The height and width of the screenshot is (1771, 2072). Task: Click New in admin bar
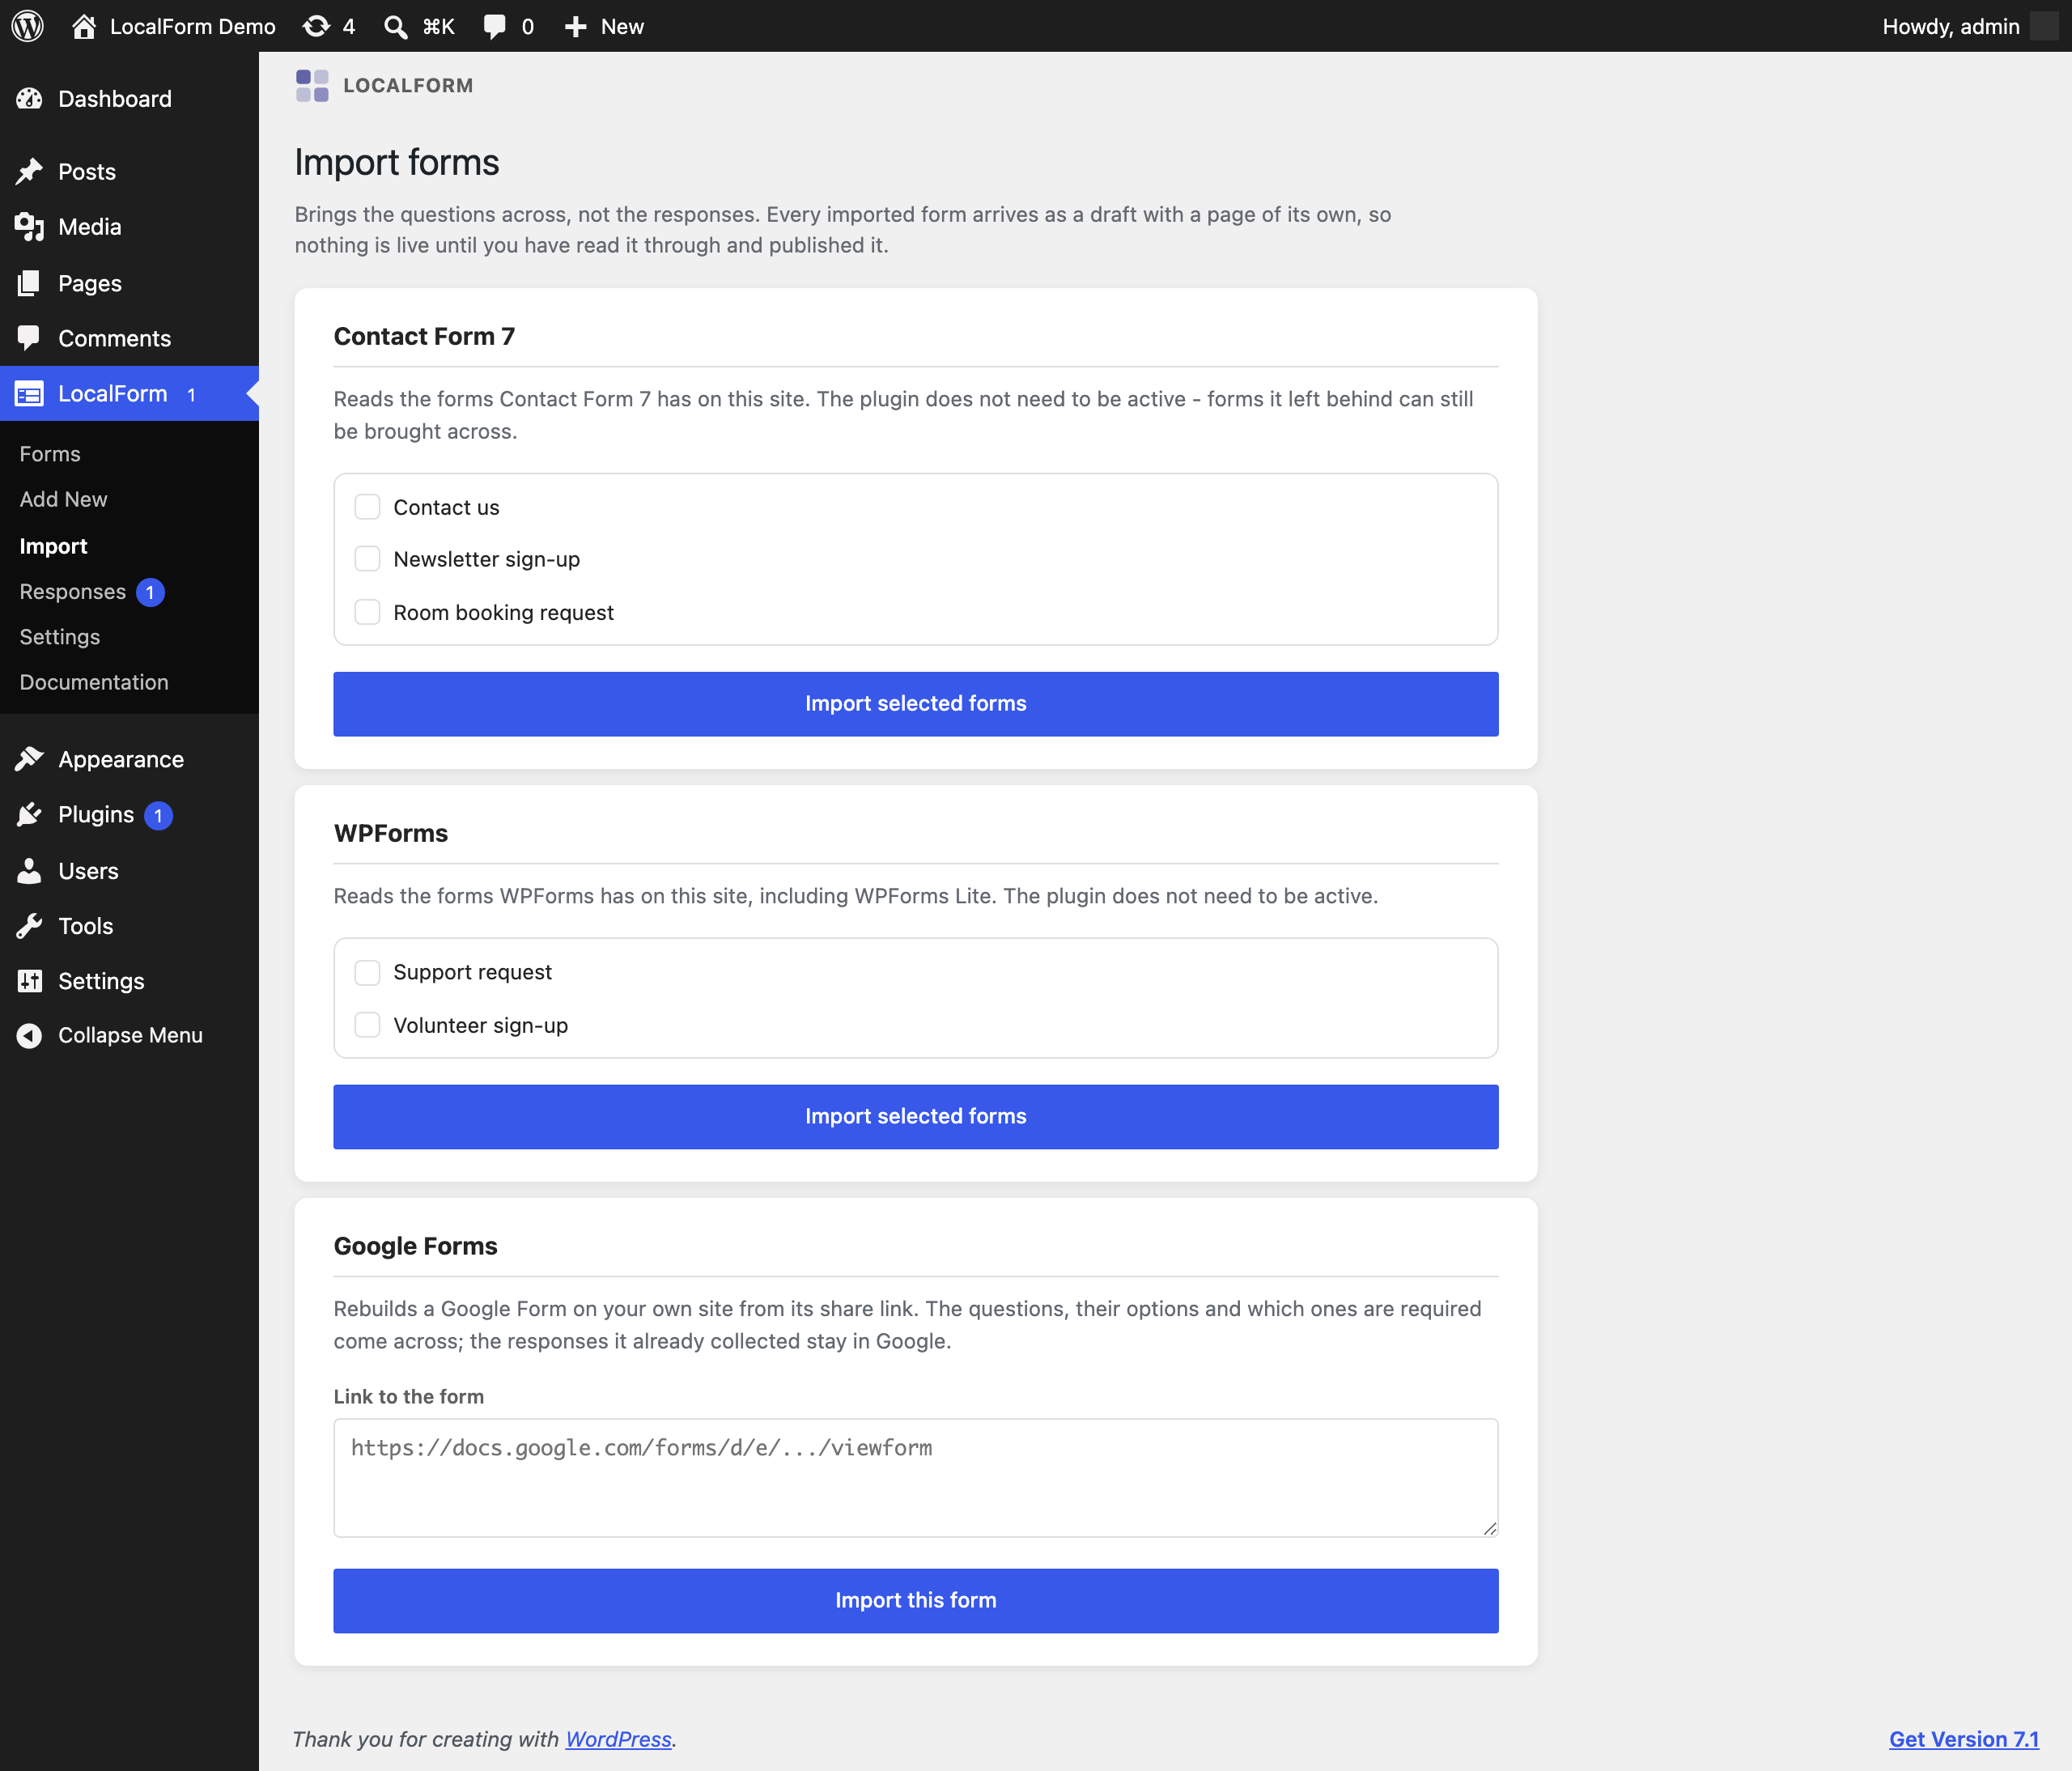pyautogui.click(x=622, y=26)
